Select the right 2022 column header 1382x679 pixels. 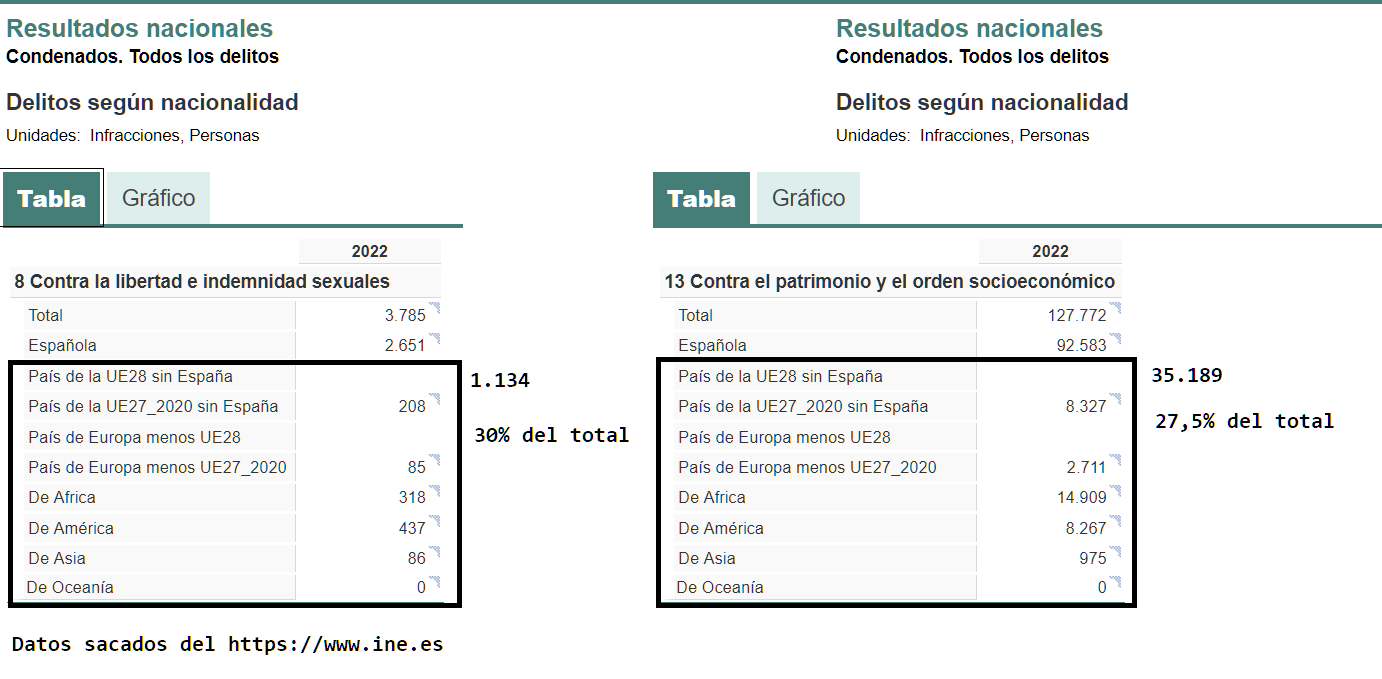[x=1050, y=251]
